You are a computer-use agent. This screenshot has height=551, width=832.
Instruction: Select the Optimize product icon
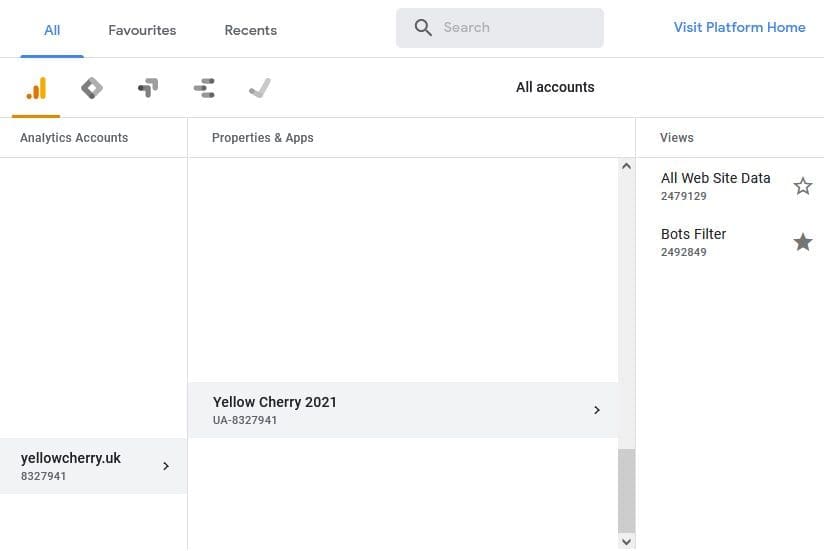pos(148,88)
